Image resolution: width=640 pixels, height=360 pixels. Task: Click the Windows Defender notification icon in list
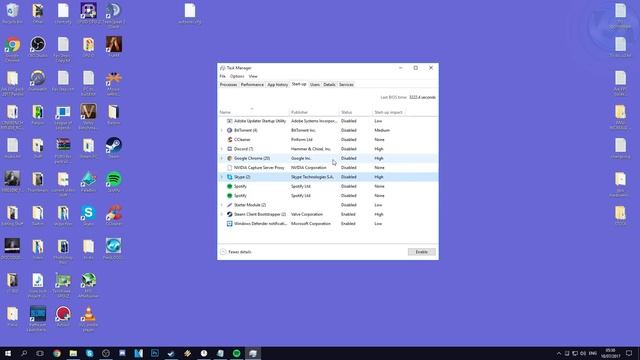229,224
